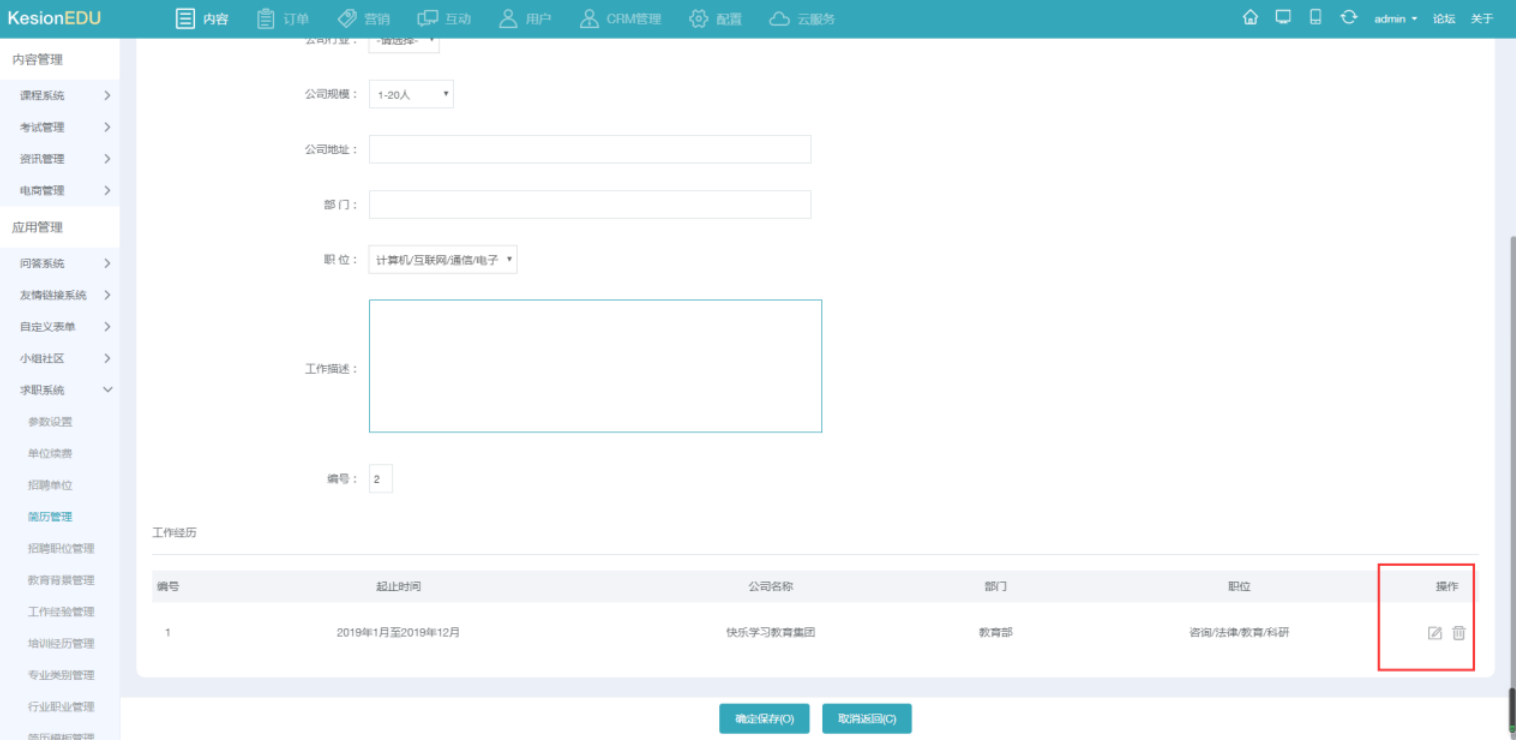Open the 公司规模 dropdown showing 1-20人
Viewport: 1516px width, 740px height.
point(411,94)
